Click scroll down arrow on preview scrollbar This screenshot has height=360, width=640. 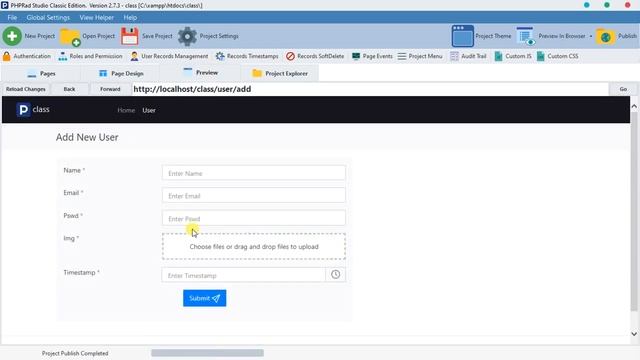click(634, 334)
